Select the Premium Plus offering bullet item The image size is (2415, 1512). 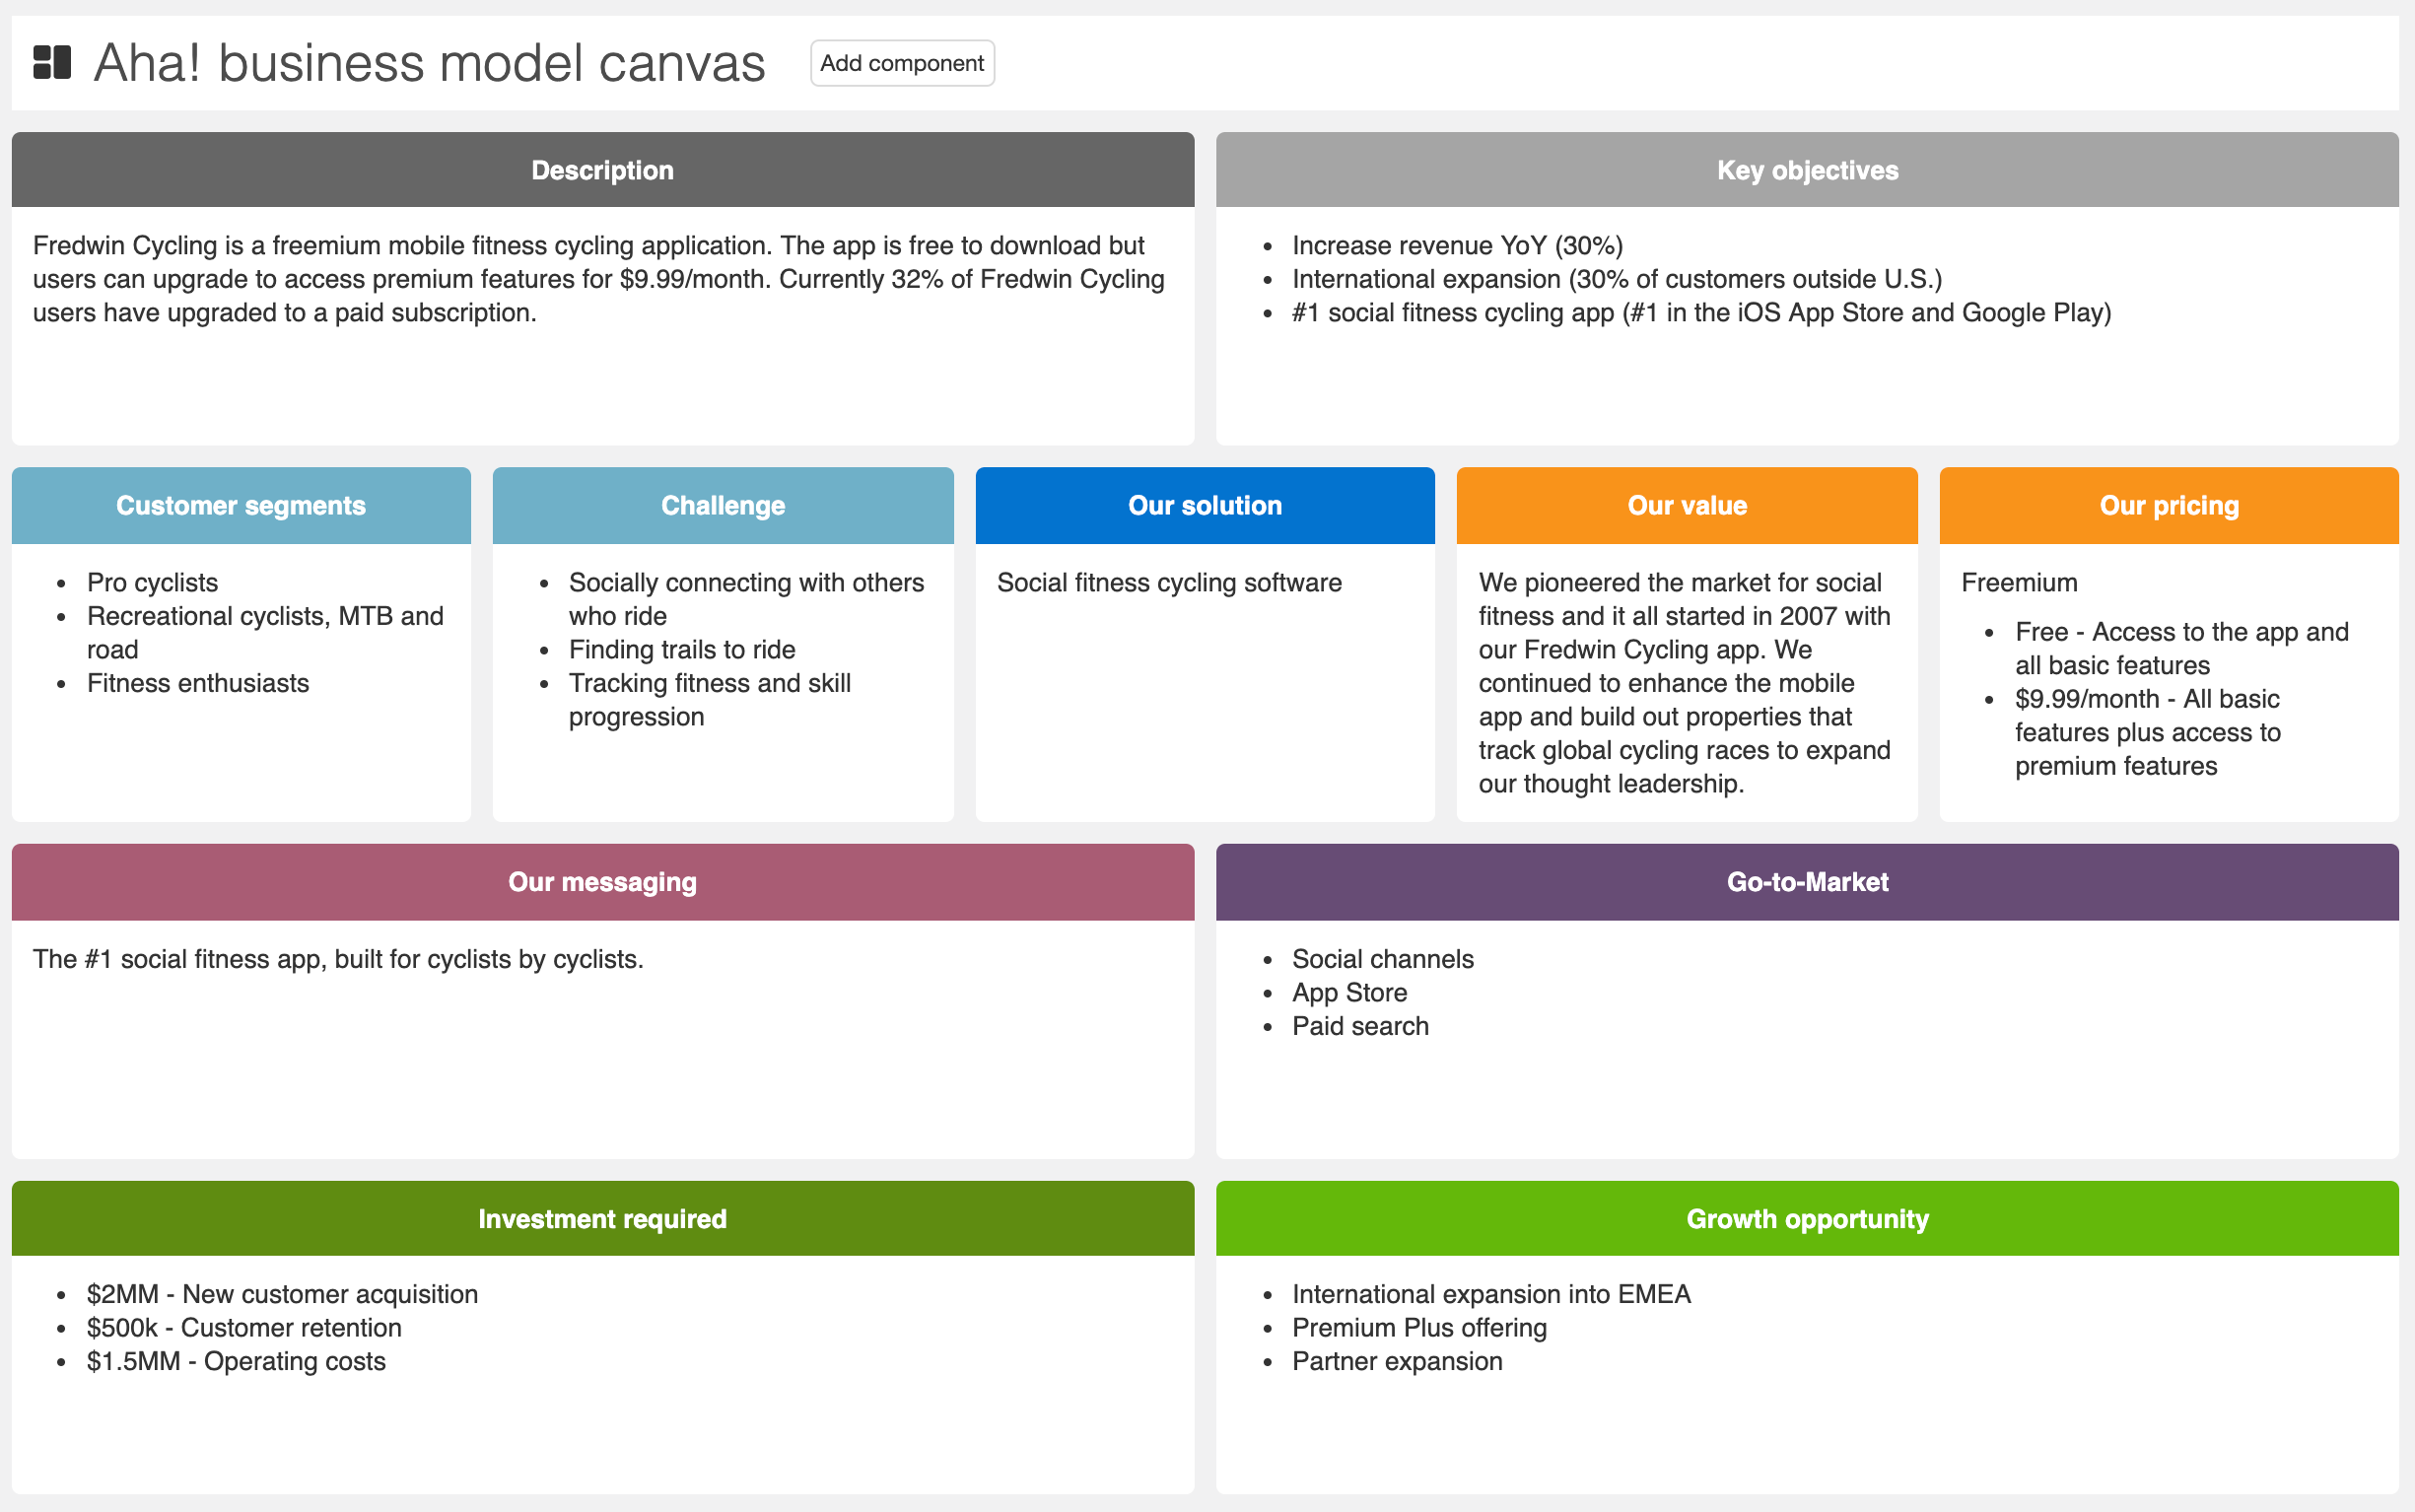(x=1420, y=1327)
